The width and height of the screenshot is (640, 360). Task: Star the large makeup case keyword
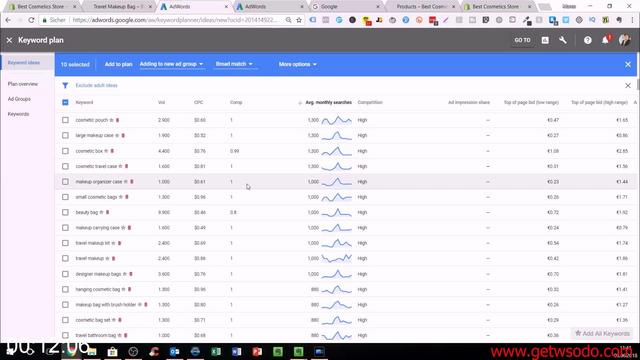point(117,136)
